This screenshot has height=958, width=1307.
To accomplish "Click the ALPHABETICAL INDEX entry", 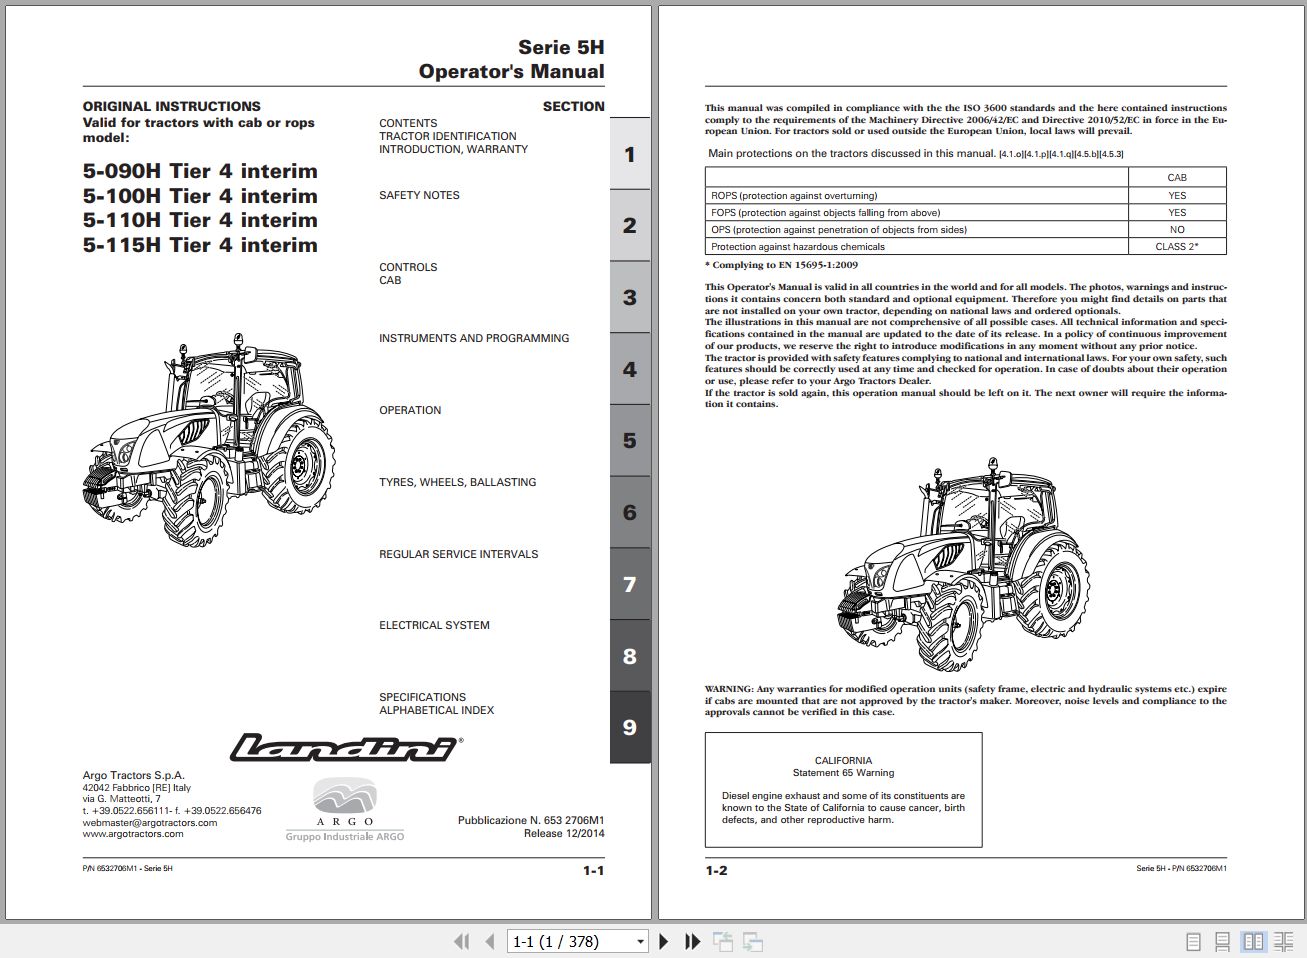I will click(436, 710).
